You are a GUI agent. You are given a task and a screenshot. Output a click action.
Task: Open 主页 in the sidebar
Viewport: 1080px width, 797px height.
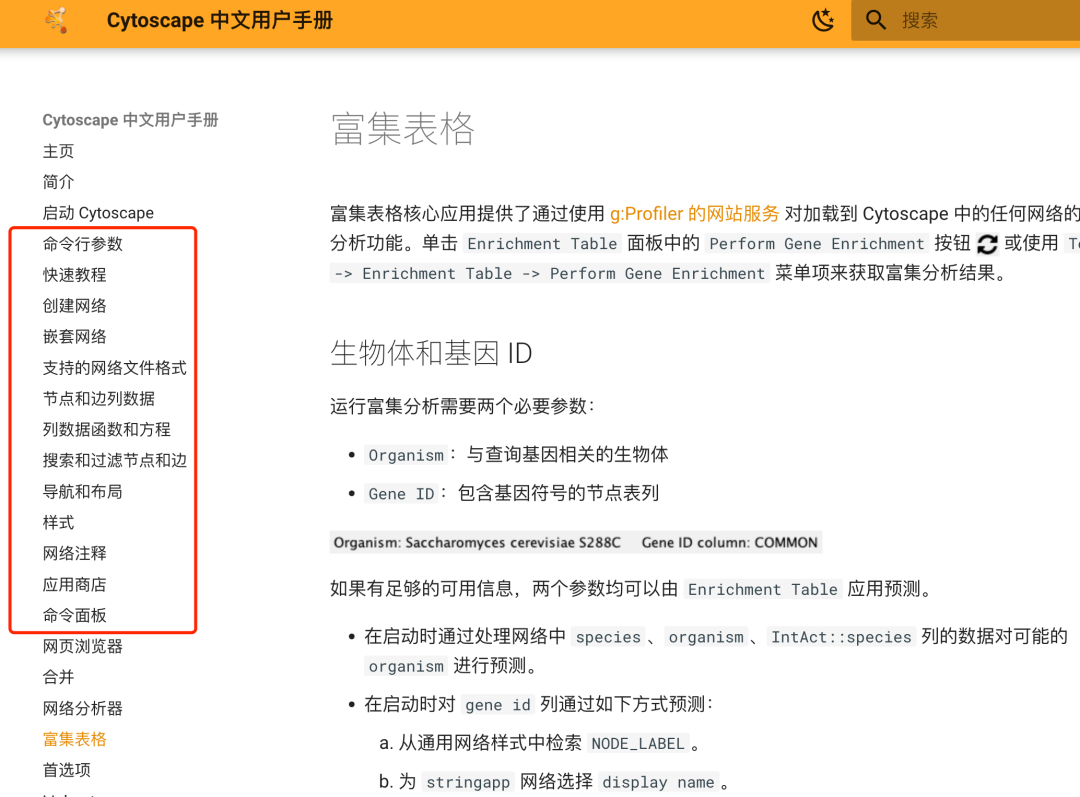click(58, 151)
